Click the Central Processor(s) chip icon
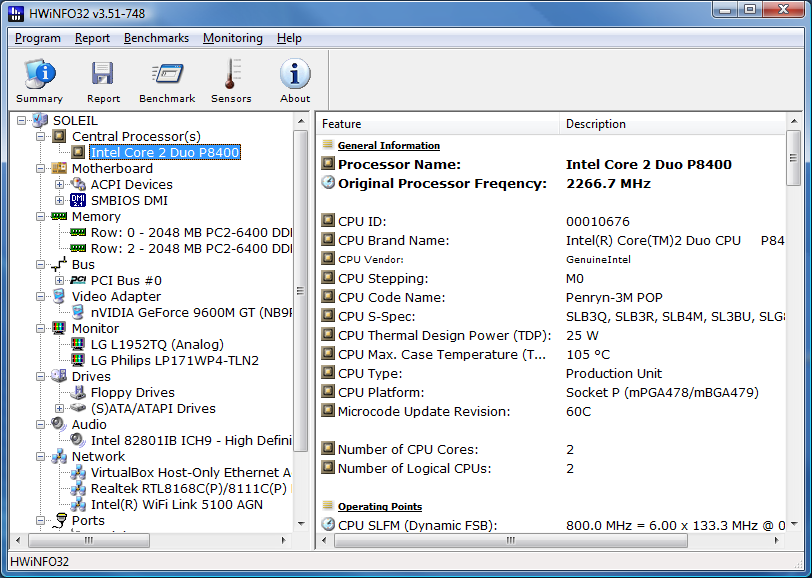The image size is (812, 578). (59, 136)
